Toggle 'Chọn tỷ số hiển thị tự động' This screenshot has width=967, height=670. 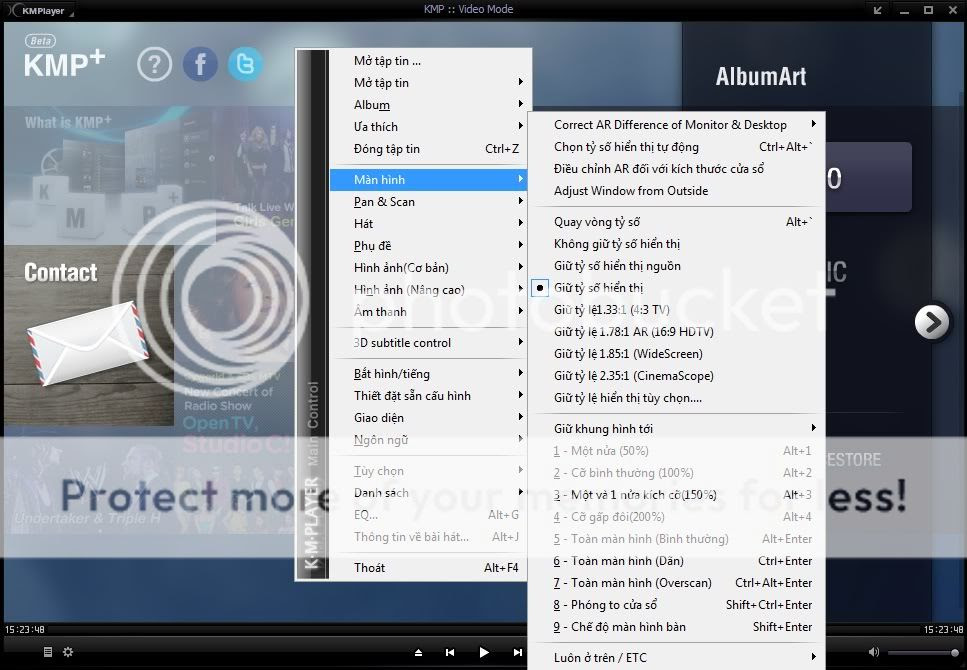click(x=678, y=147)
